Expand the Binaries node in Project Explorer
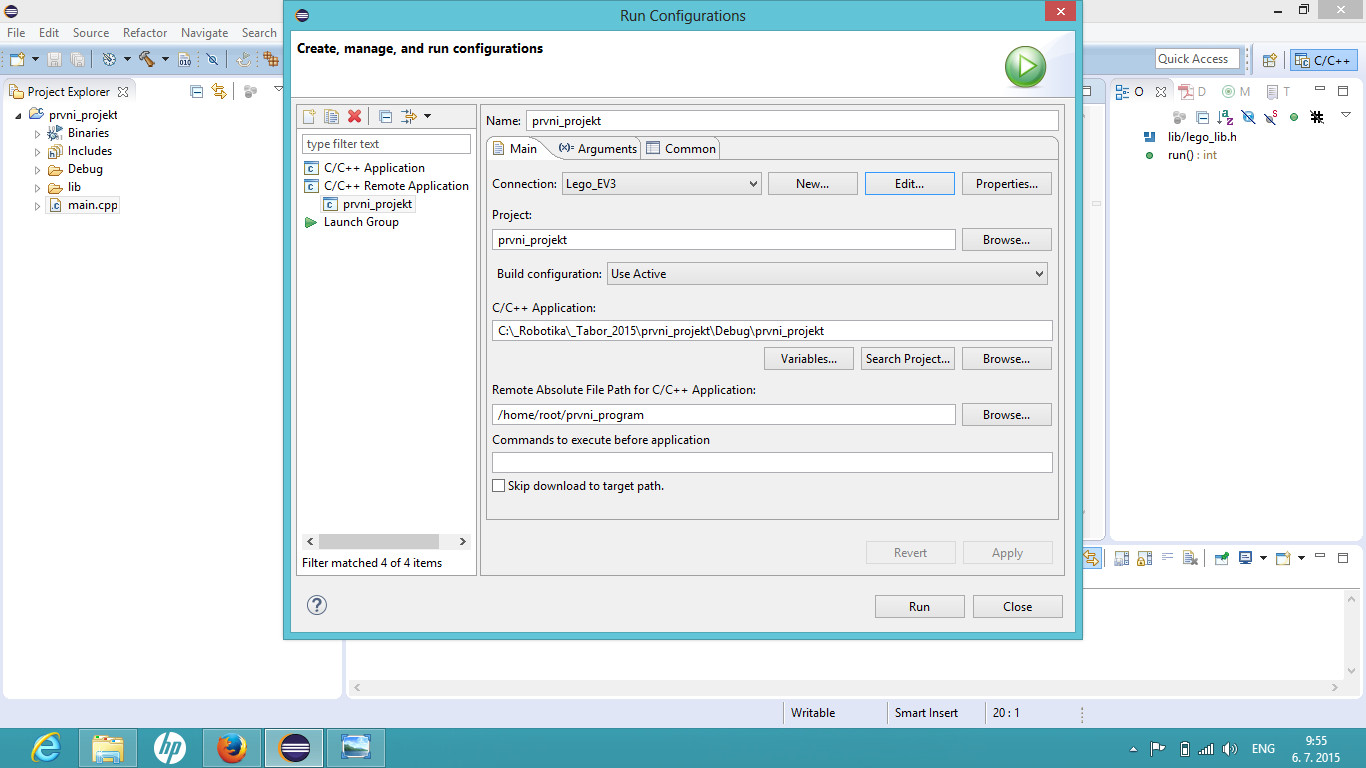 coord(38,133)
